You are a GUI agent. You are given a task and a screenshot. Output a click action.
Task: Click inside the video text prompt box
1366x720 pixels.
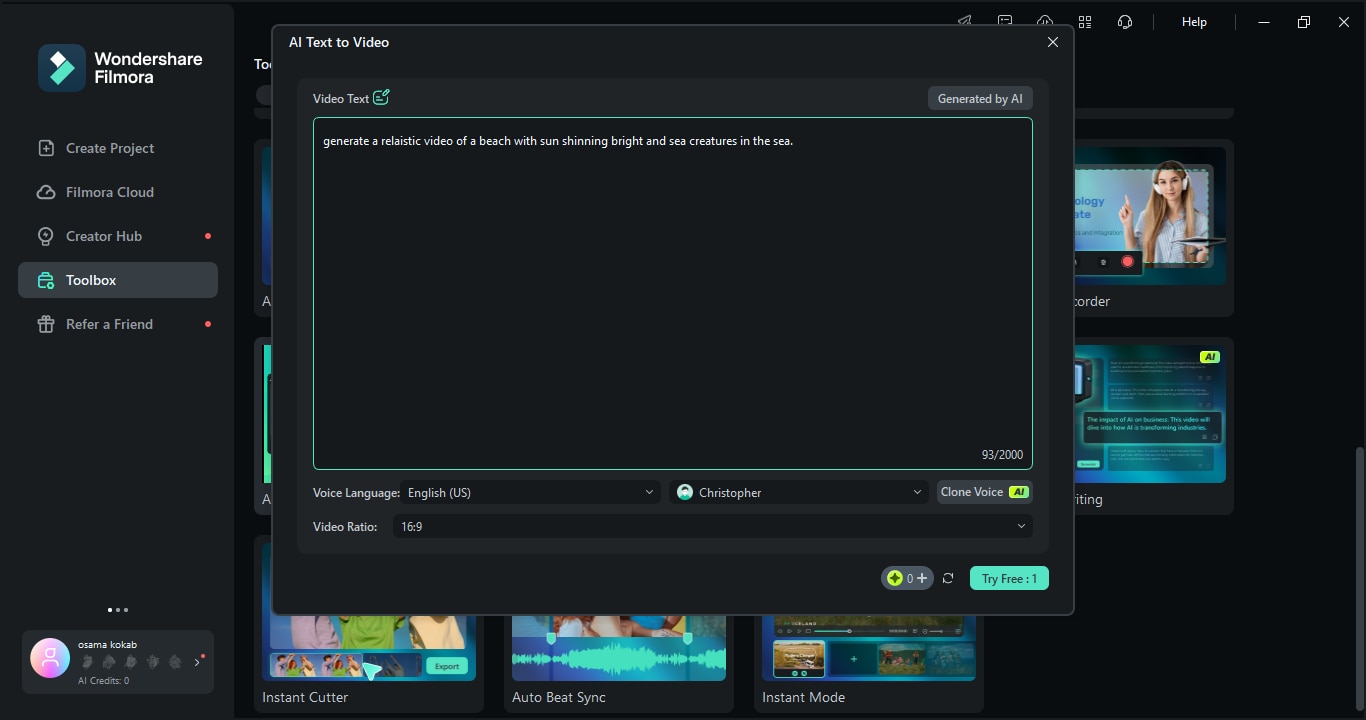(x=673, y=293)
